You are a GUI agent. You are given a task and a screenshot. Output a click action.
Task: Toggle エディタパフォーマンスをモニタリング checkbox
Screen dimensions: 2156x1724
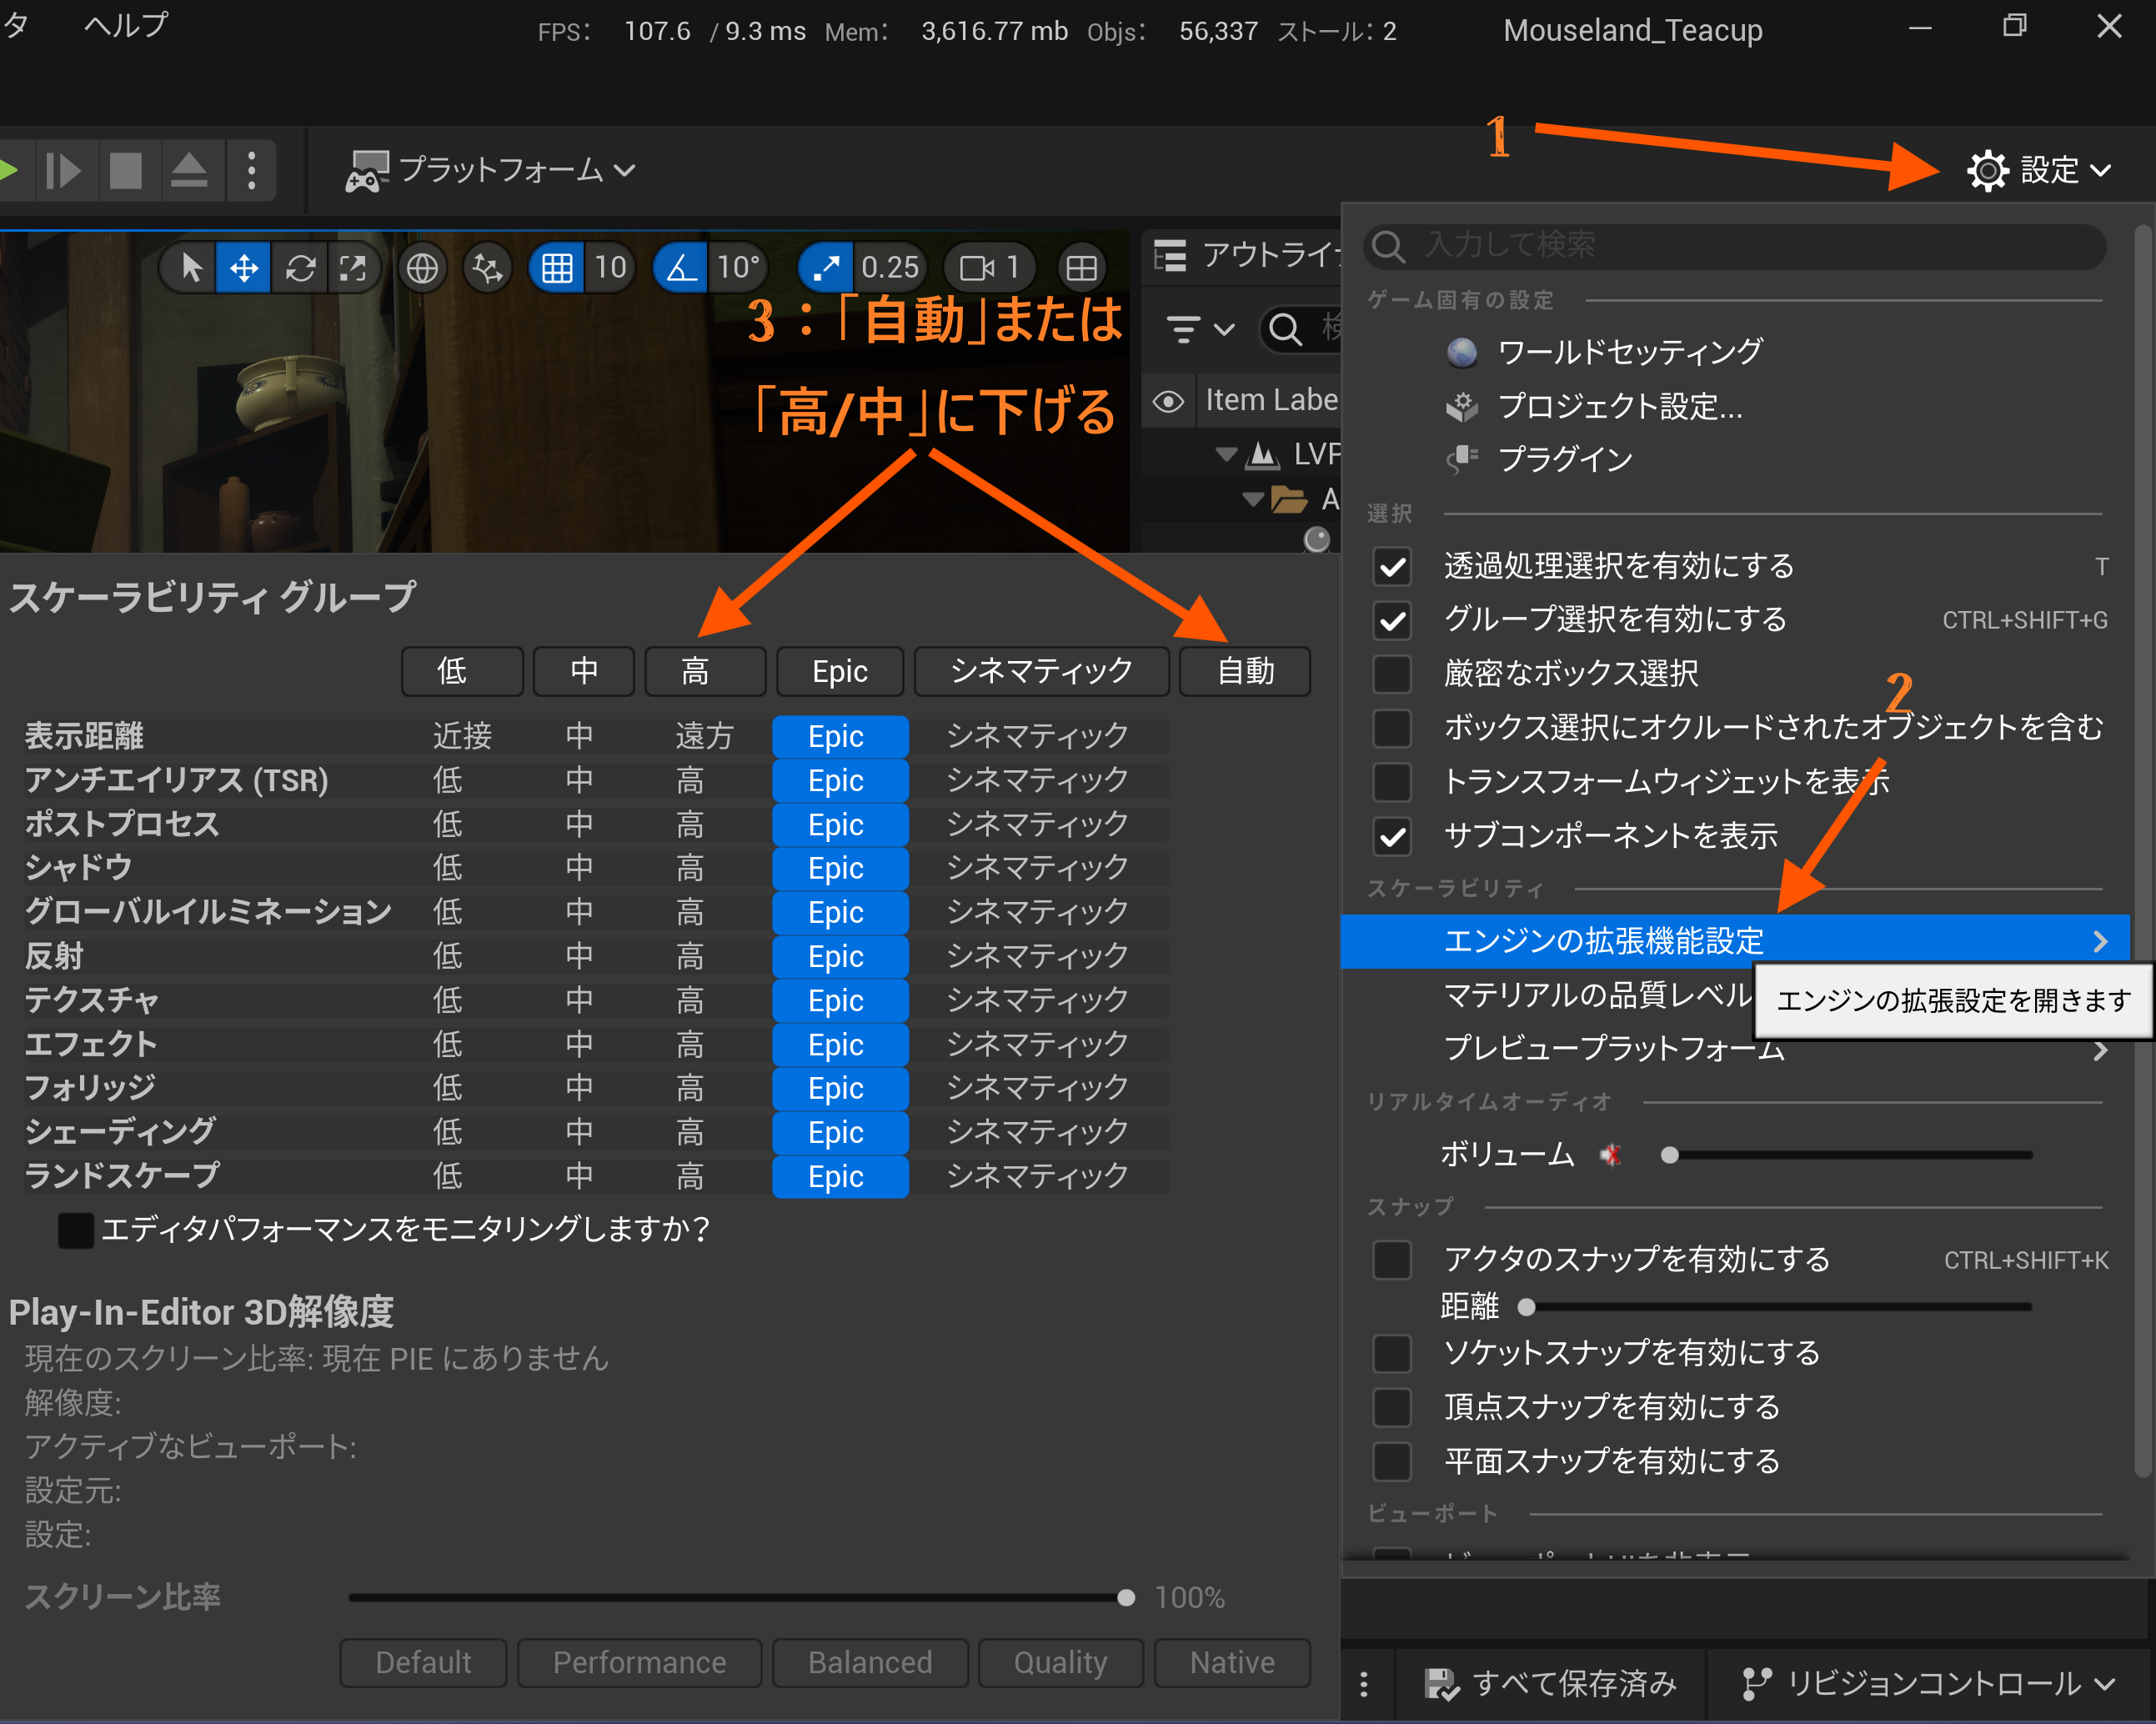(76, 1230)
